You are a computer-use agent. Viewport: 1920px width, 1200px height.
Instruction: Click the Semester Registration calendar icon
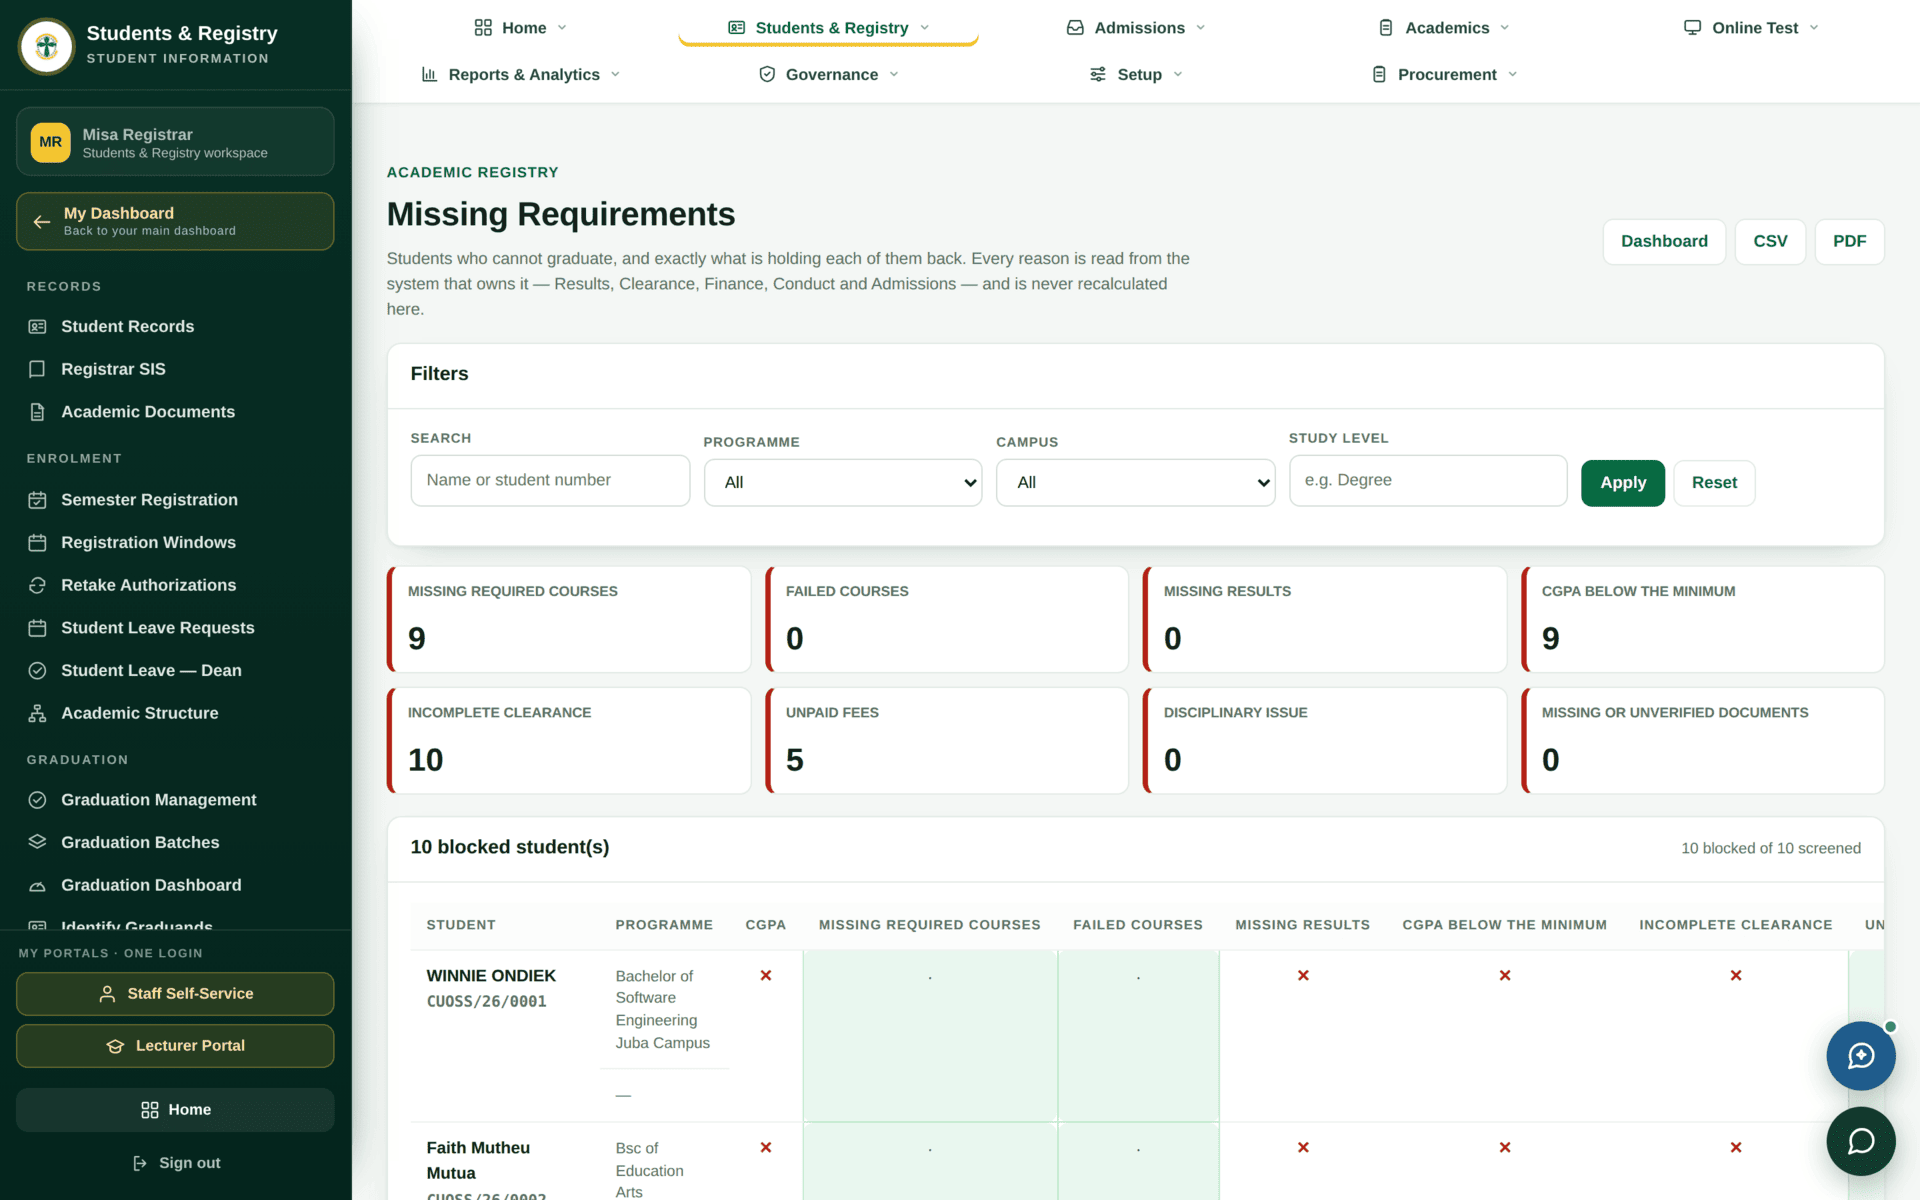click(x=37, y=500)
